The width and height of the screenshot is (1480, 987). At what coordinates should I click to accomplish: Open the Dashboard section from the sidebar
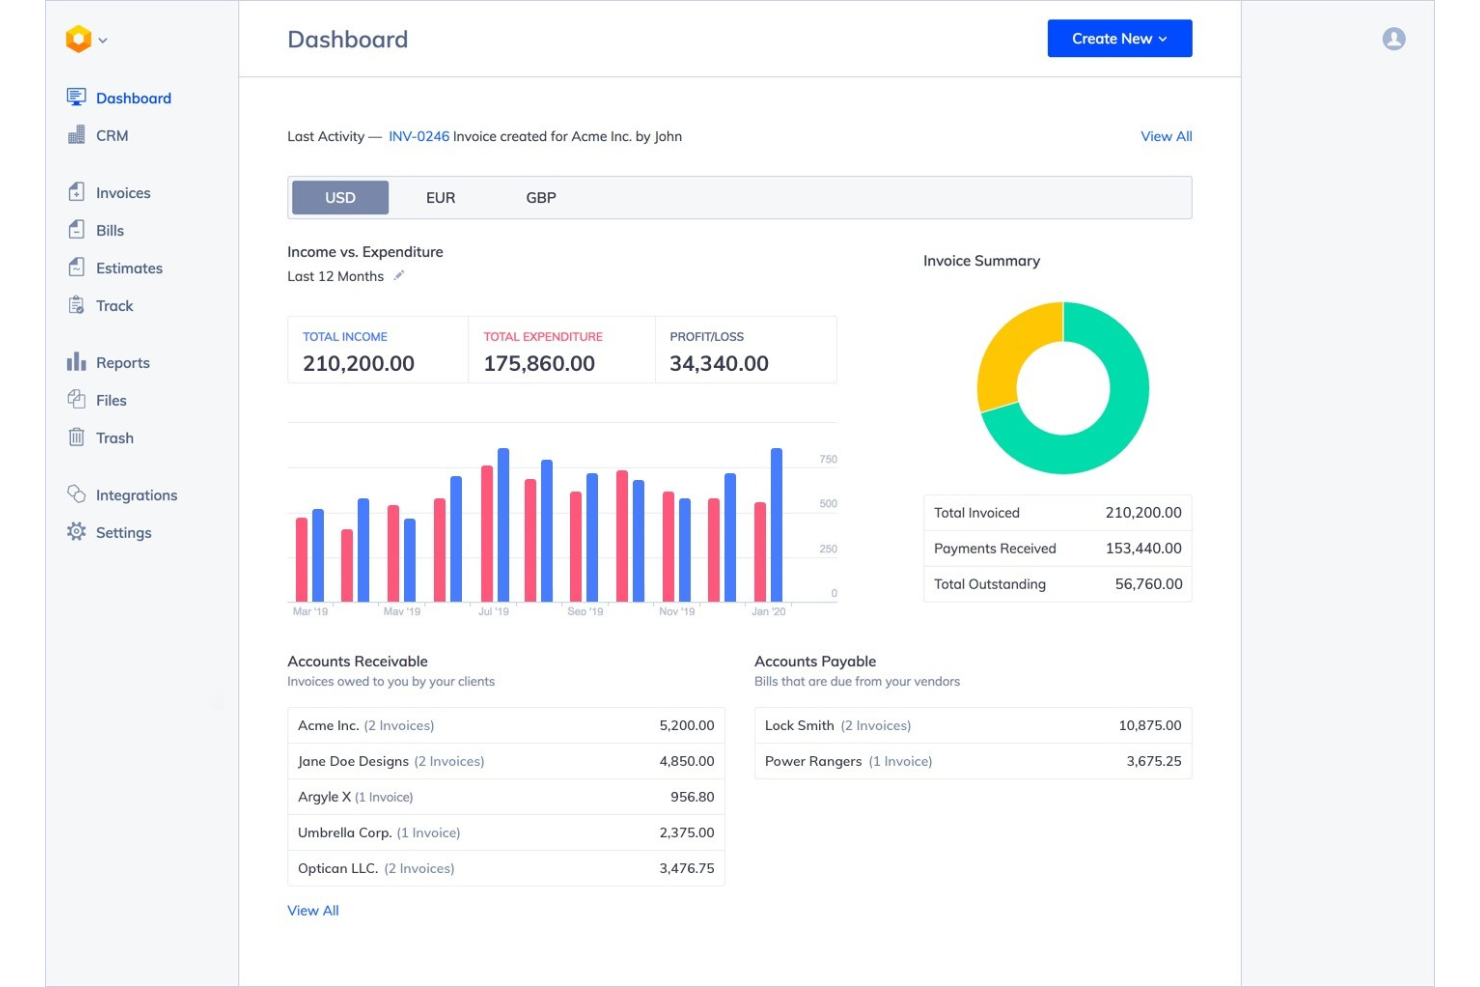click(133, 97)
